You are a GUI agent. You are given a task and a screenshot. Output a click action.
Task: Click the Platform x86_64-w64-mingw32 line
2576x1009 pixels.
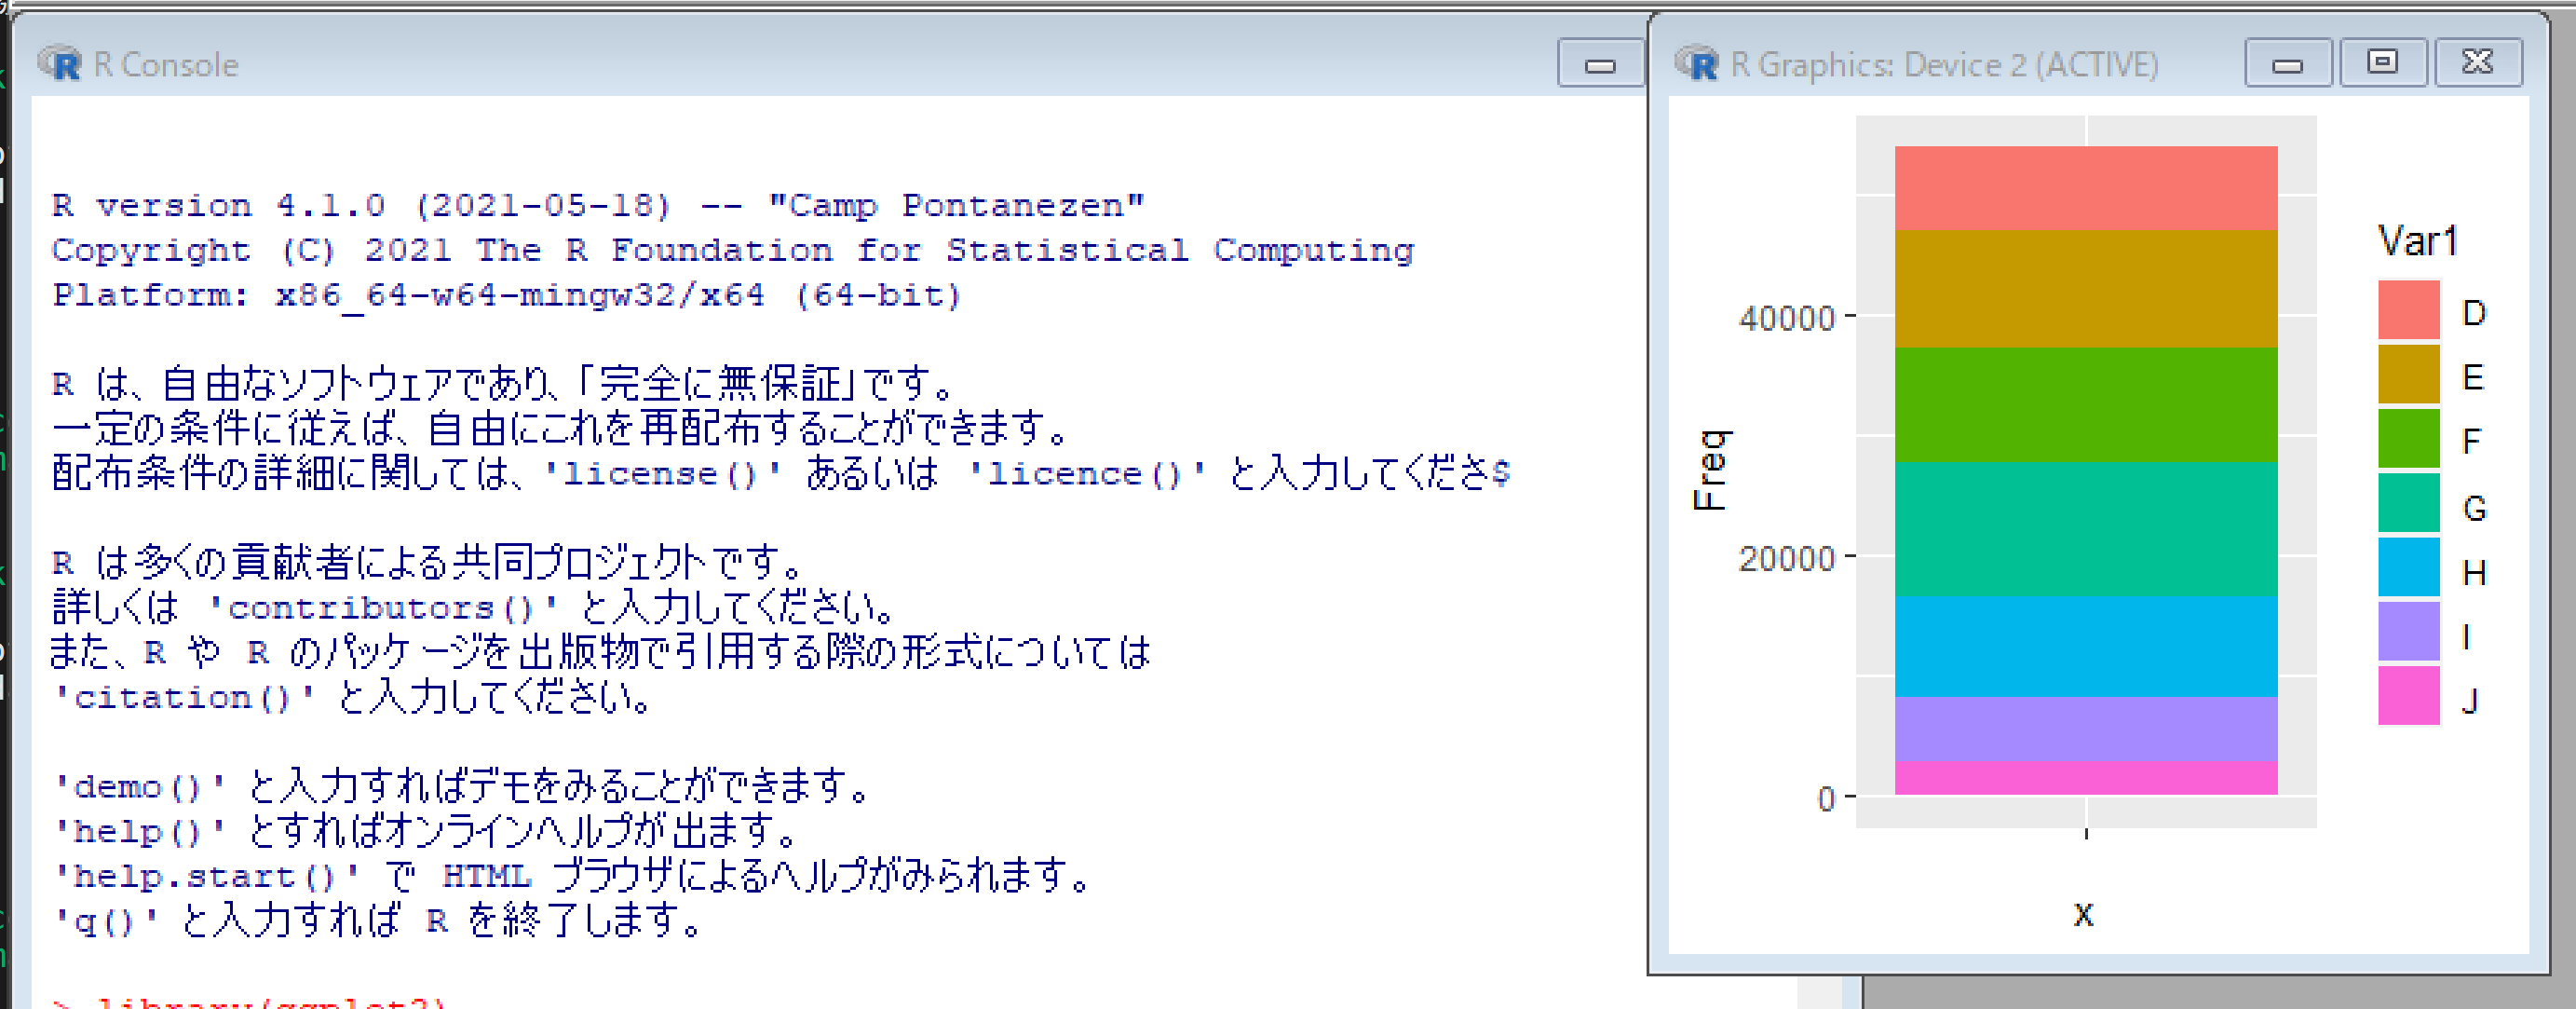[x=507, y=295]
